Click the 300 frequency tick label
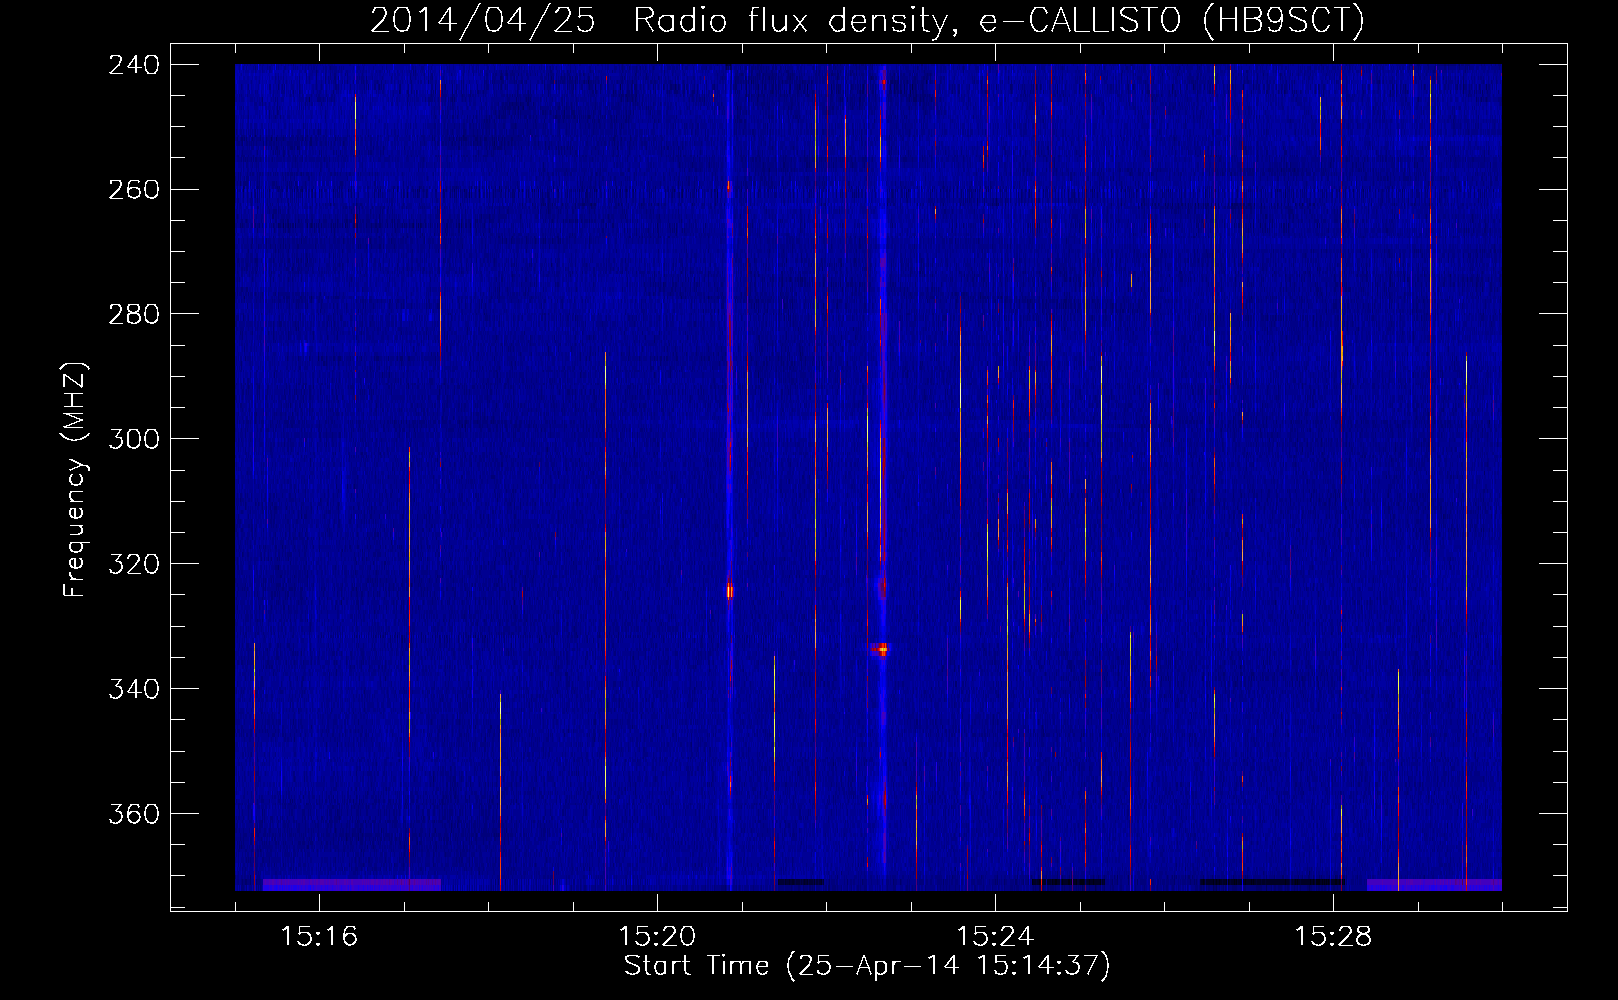 click(x=133, y=439)
